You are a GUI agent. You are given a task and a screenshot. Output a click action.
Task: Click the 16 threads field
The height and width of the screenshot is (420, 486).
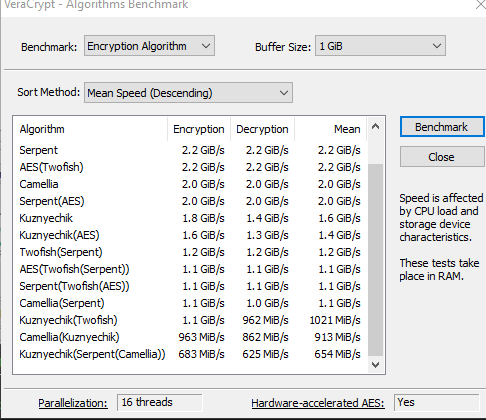point(160,402)
